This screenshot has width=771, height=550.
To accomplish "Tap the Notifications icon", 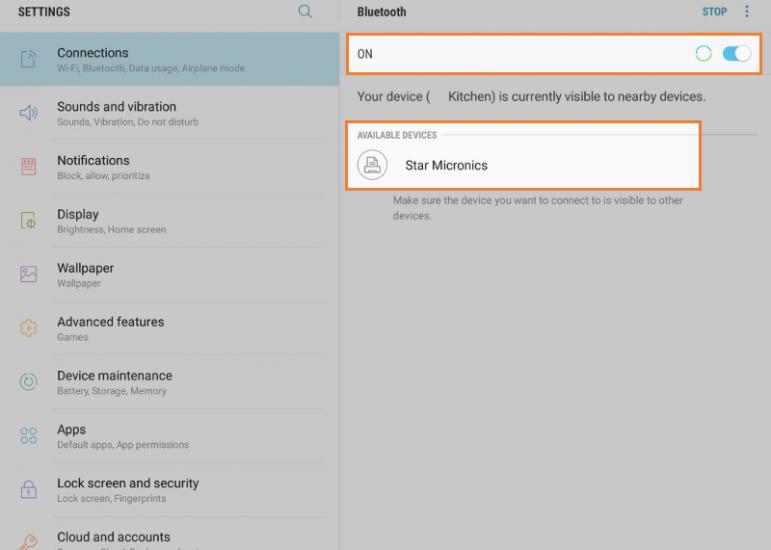I will 29,167.
